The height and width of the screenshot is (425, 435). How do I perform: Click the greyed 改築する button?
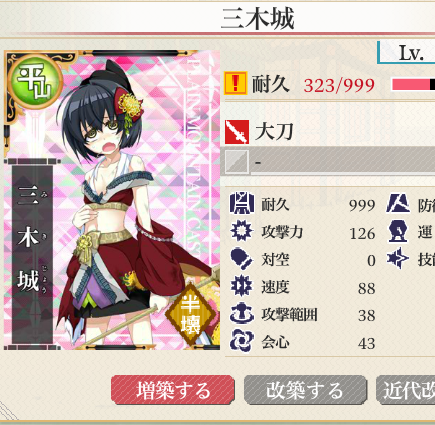(305, 390)
